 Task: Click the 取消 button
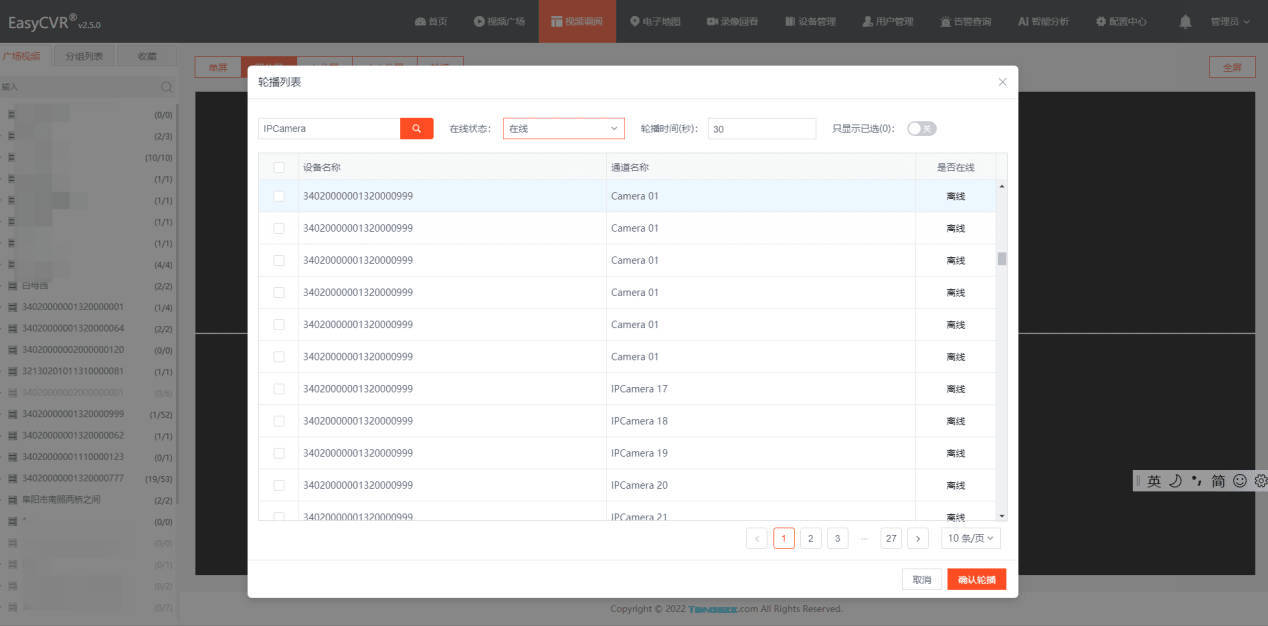tap(921, 580)
